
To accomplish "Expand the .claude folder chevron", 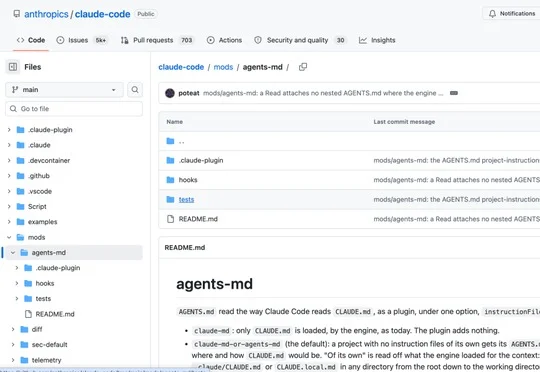I will coord(9,145).
